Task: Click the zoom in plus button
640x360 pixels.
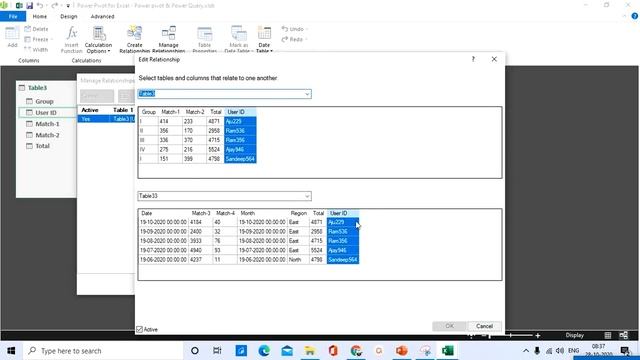Action: 538,336
